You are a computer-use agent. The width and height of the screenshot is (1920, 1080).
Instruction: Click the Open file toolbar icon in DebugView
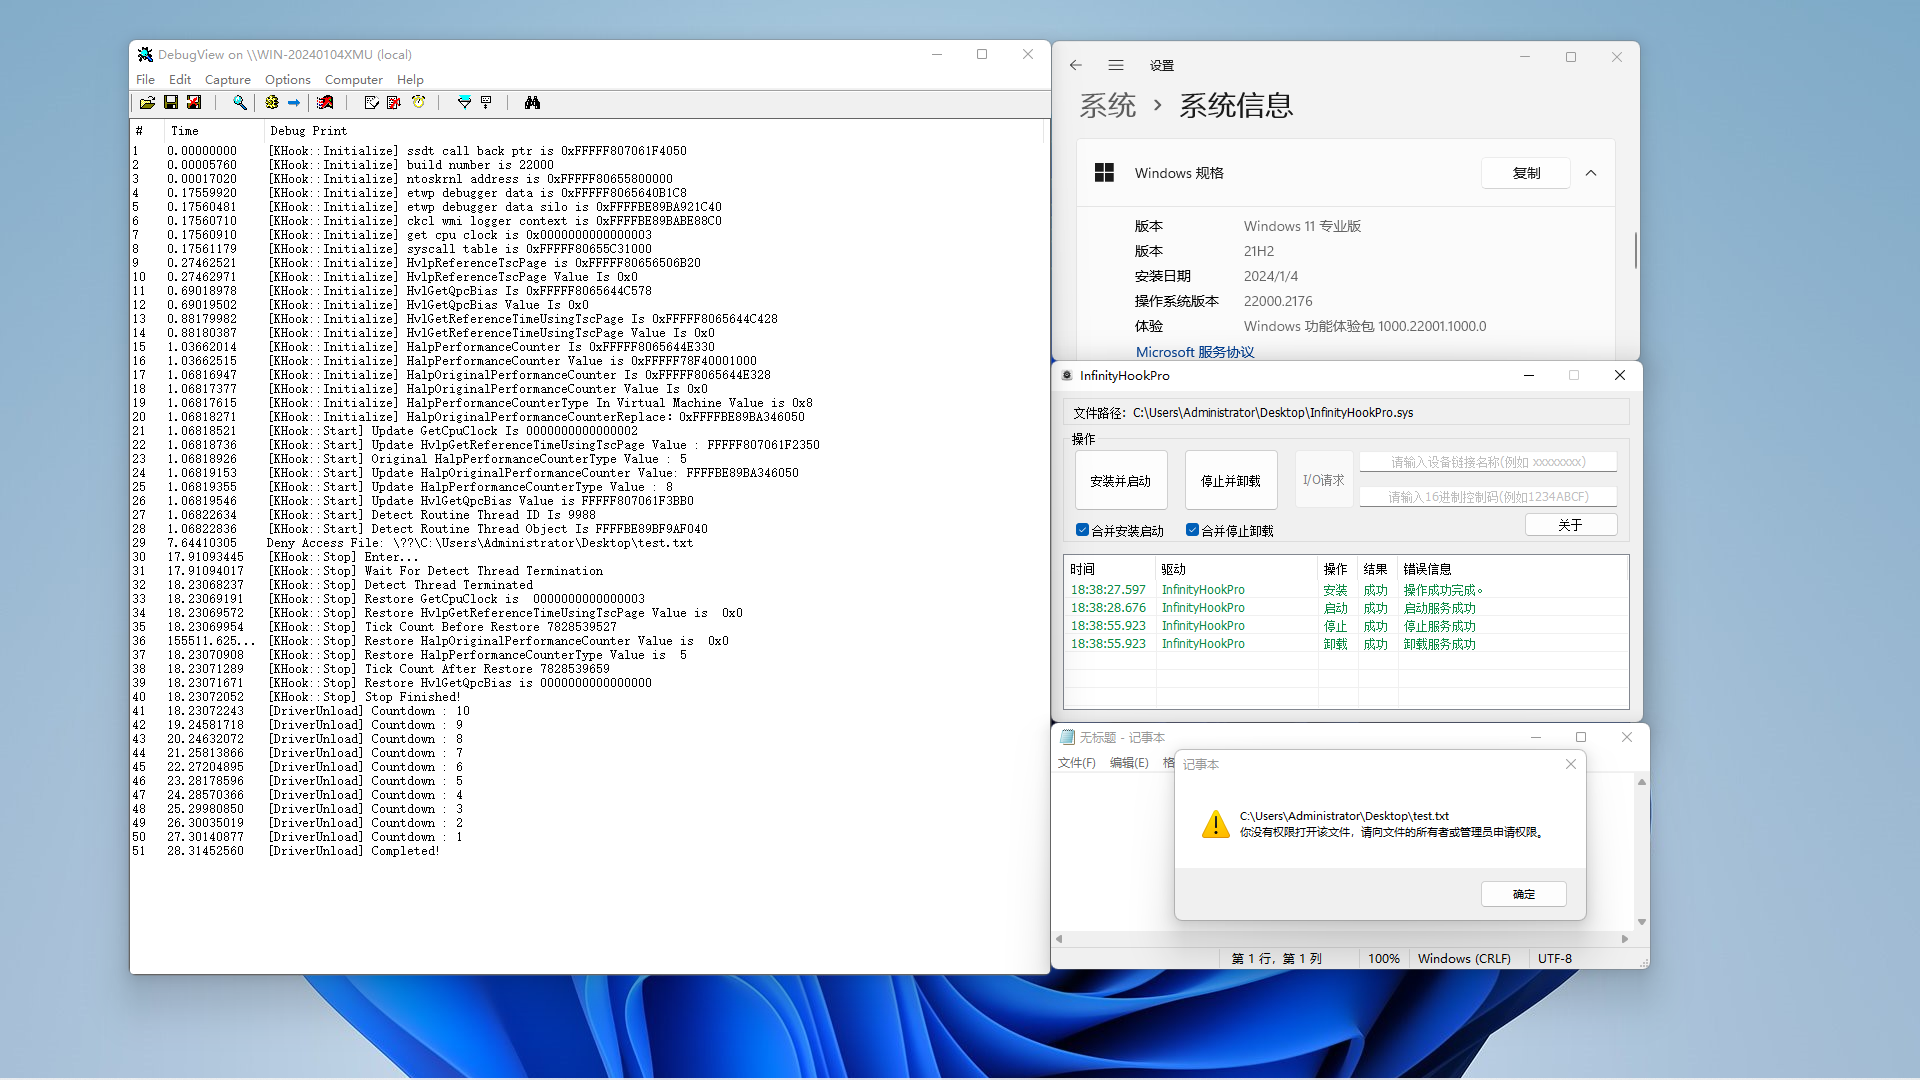tap(147, 103)
